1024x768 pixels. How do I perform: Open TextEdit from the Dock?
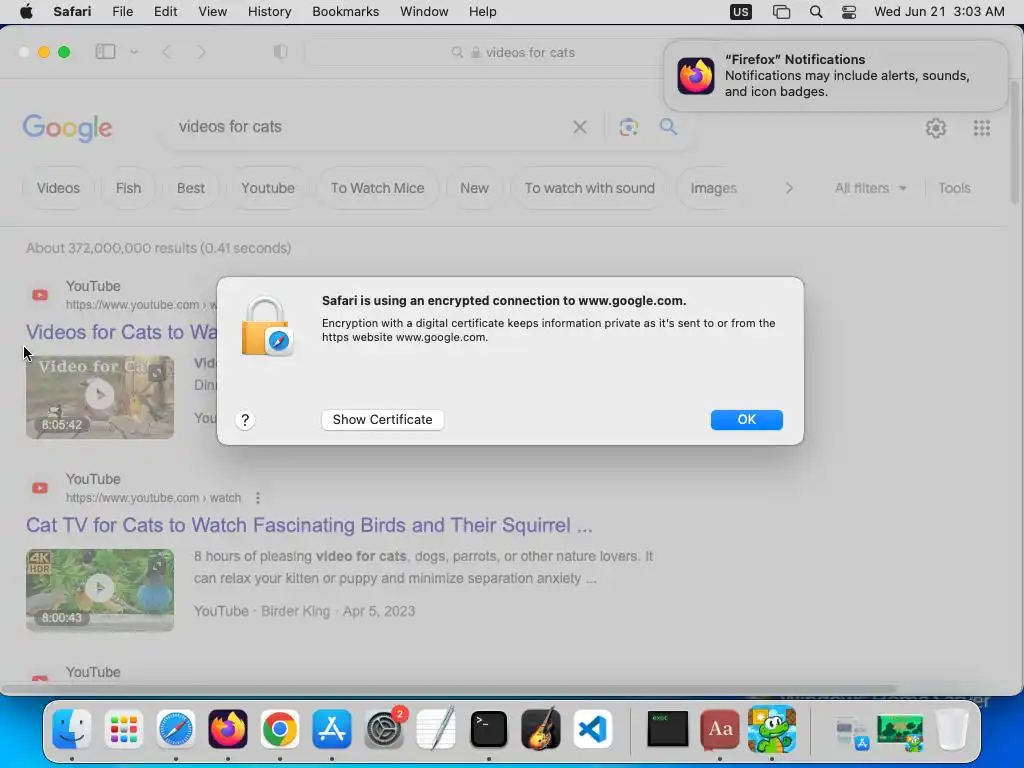click(436, 729)
